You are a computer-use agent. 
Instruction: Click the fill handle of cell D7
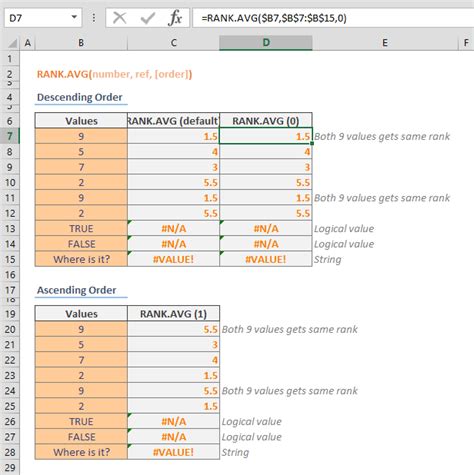[312, 143]
